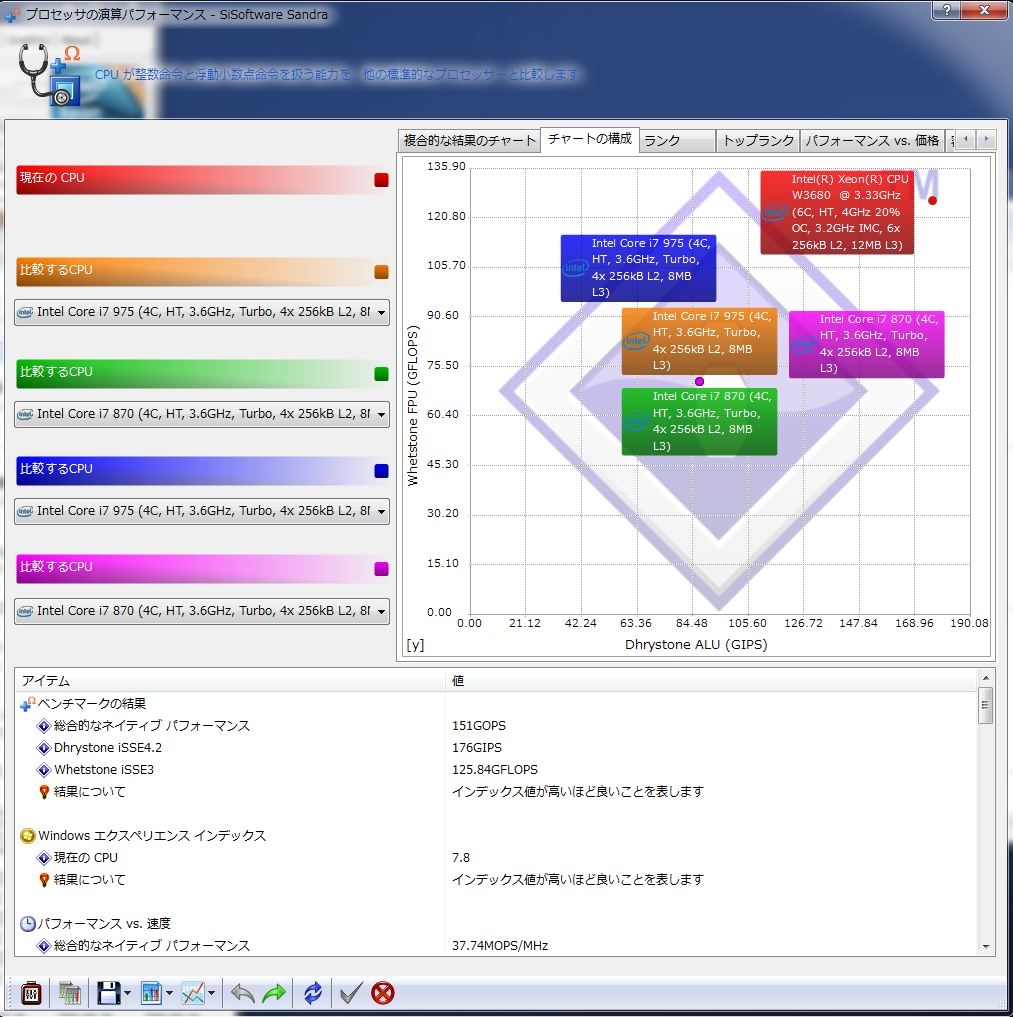
Task: Click the tab strip right scroll arrow
Action: 986,139
